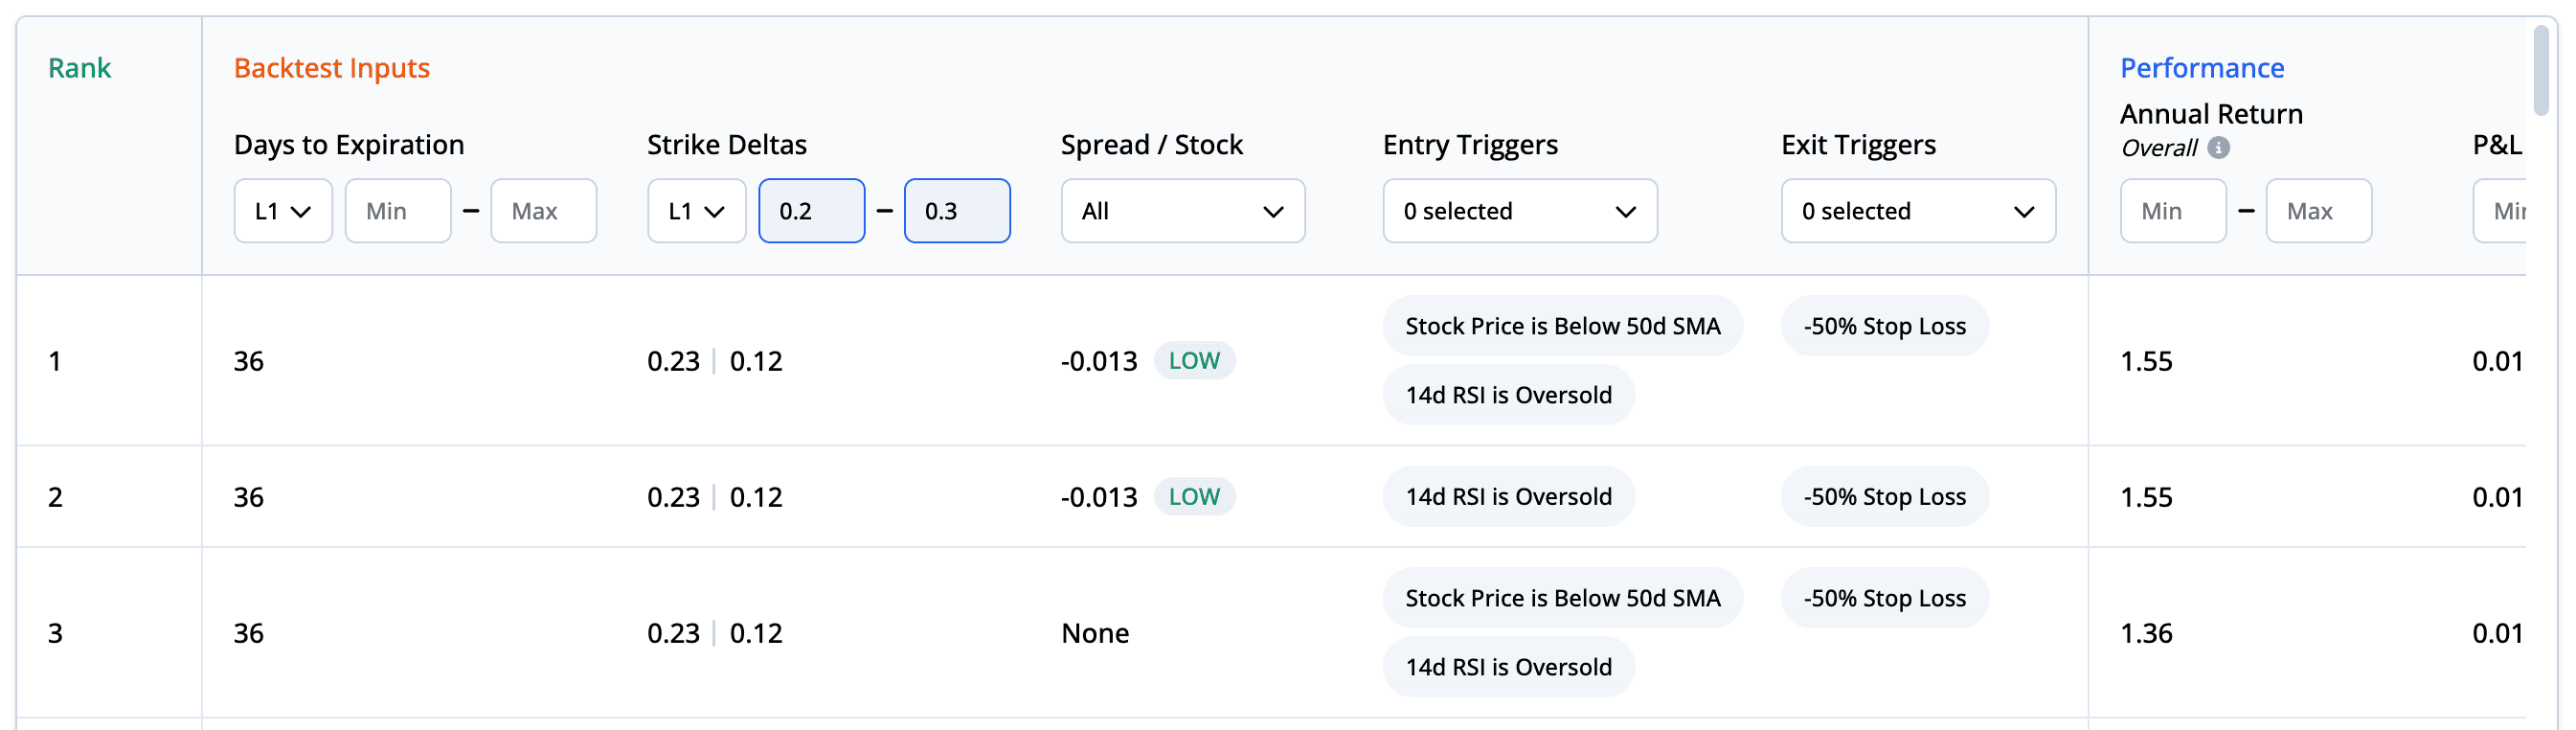
Task: Click Strike Deltas minimum field showing 0.2
Action: coord(811,211)
